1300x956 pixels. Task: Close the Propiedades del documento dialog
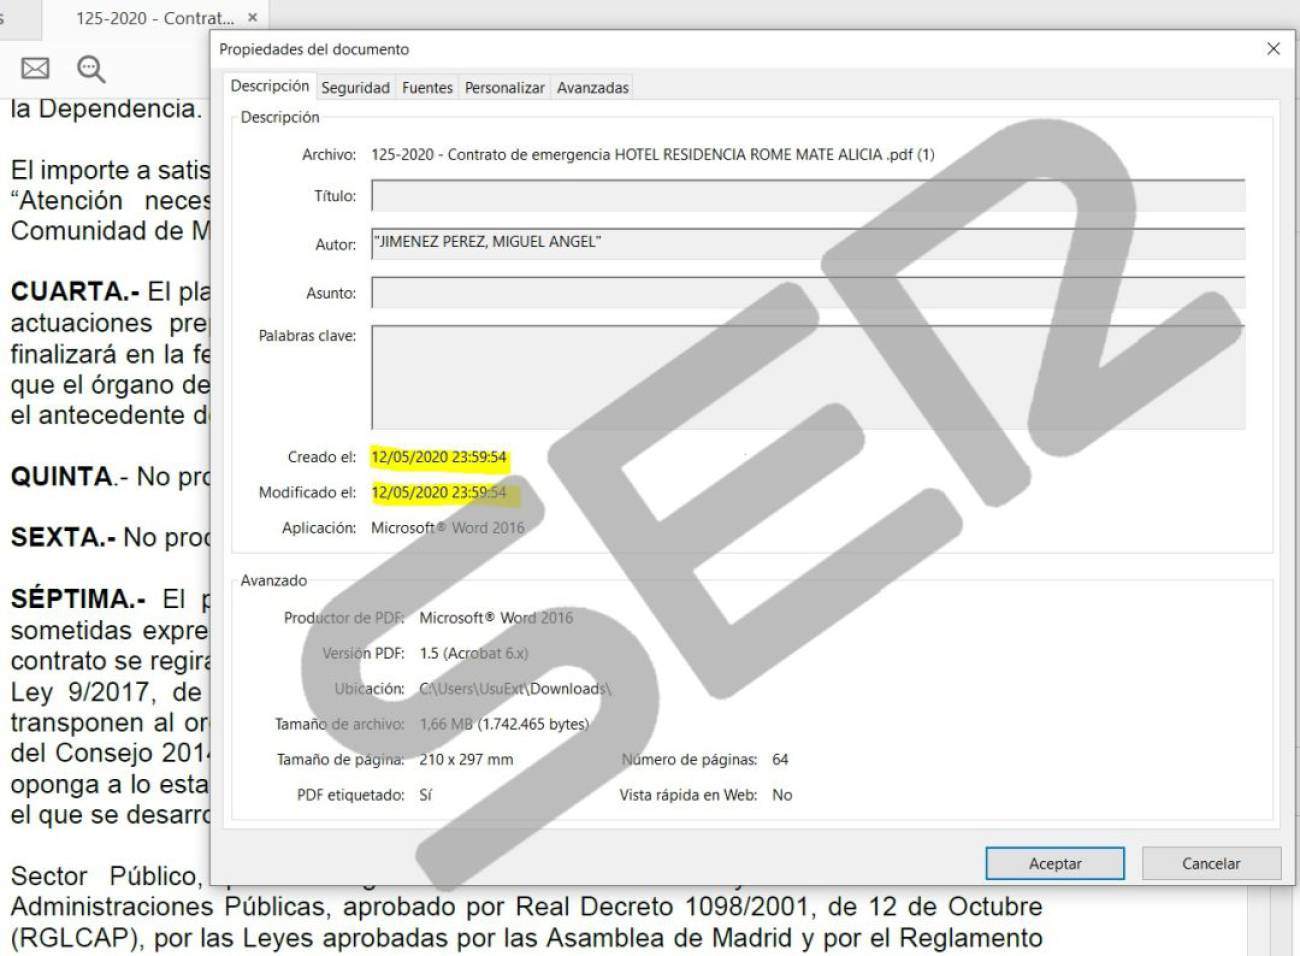(1273, 48)
